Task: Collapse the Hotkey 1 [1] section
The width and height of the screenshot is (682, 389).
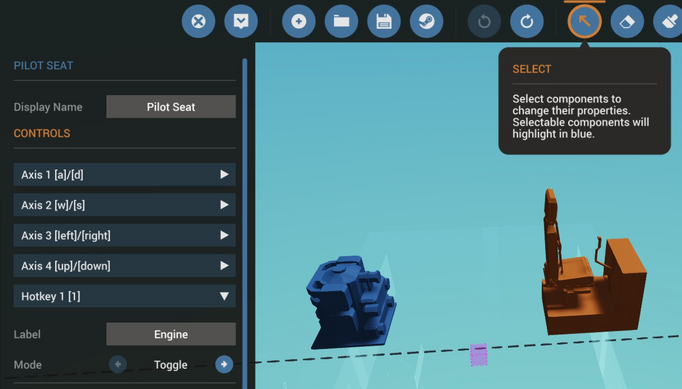Action: (125, 296)
